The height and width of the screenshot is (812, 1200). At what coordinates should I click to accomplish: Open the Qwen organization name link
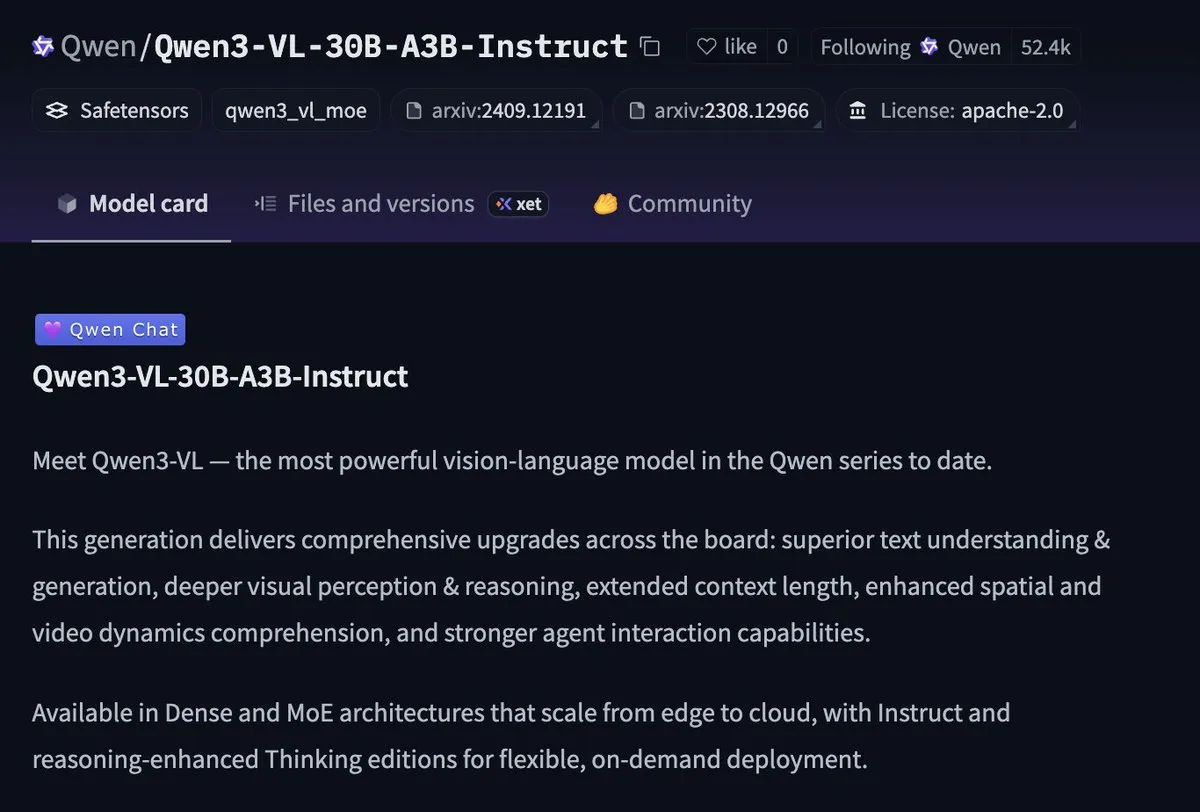pyautogui.click(x=97, y=47)
